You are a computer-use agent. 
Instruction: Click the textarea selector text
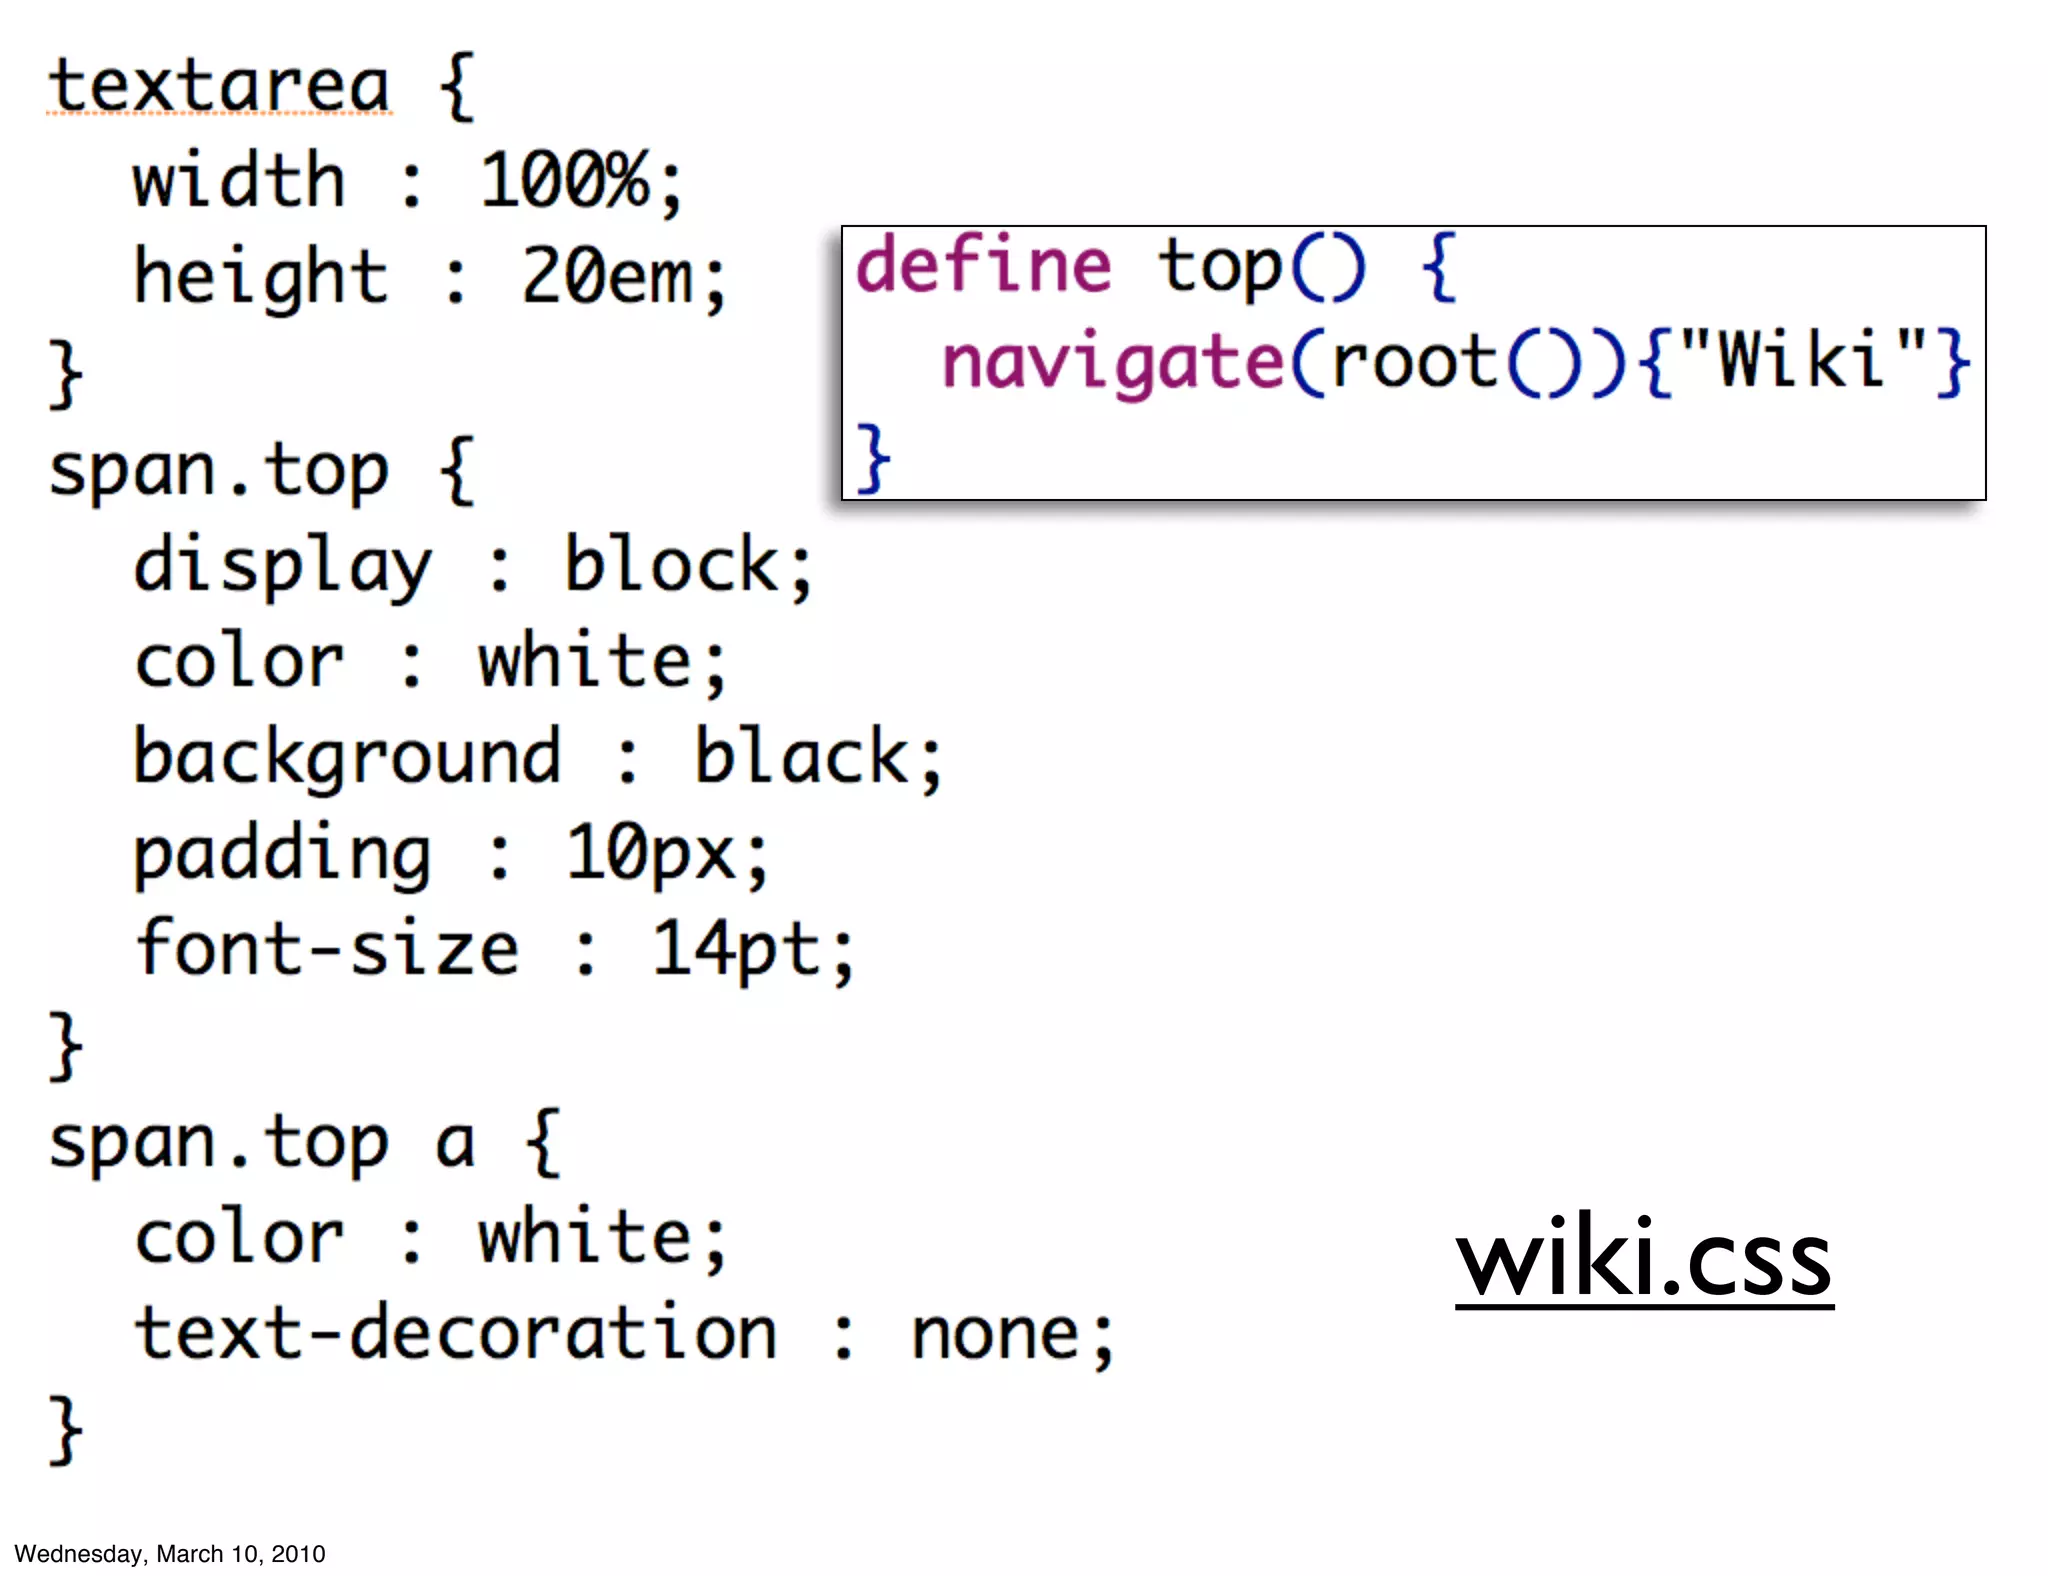[x=219, y=87]
